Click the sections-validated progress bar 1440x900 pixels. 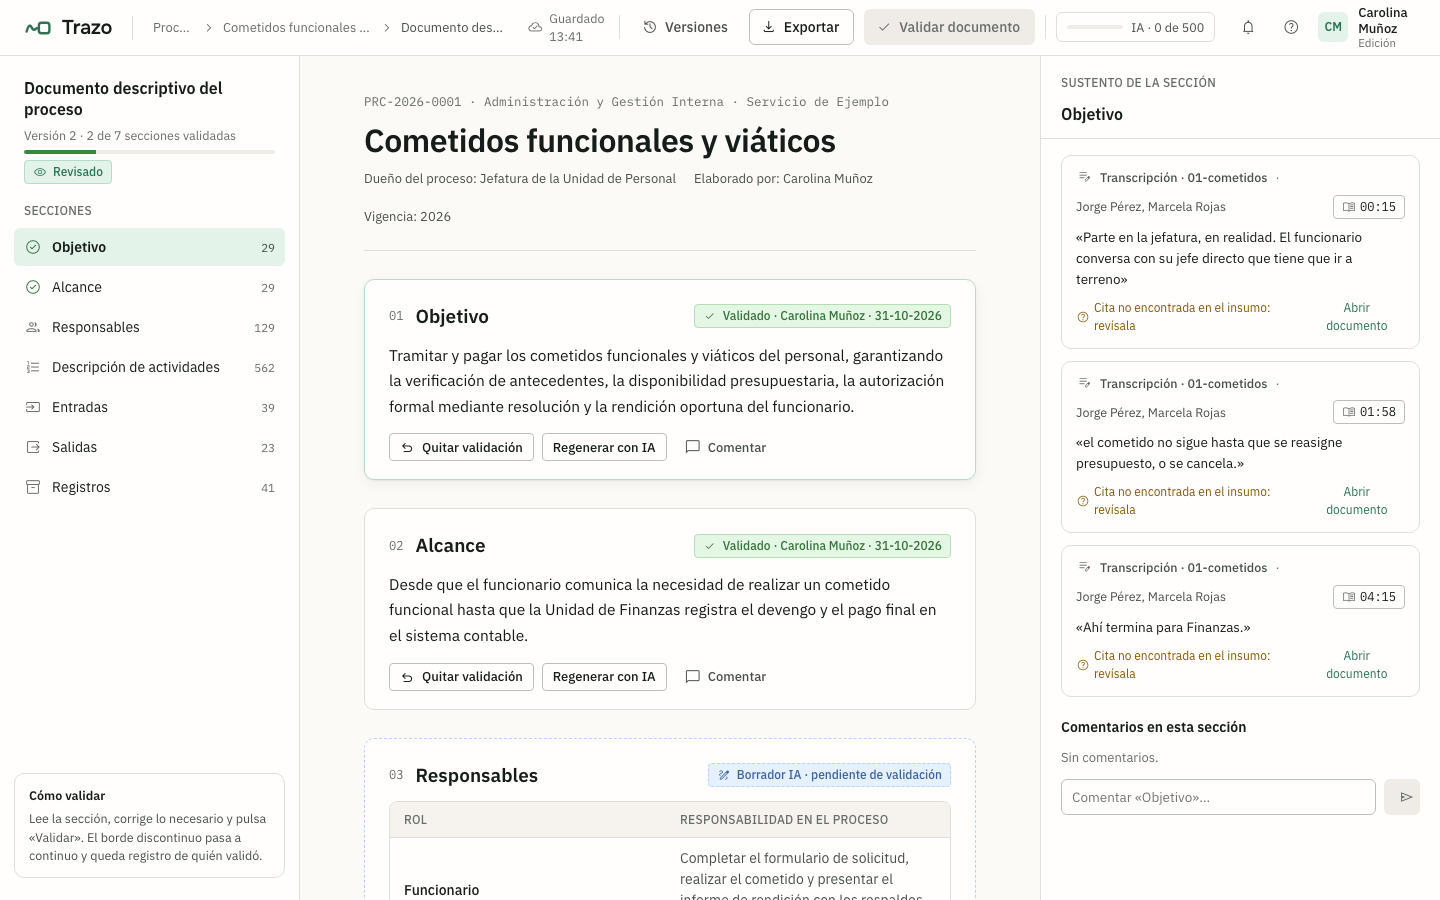click(149, 152)
